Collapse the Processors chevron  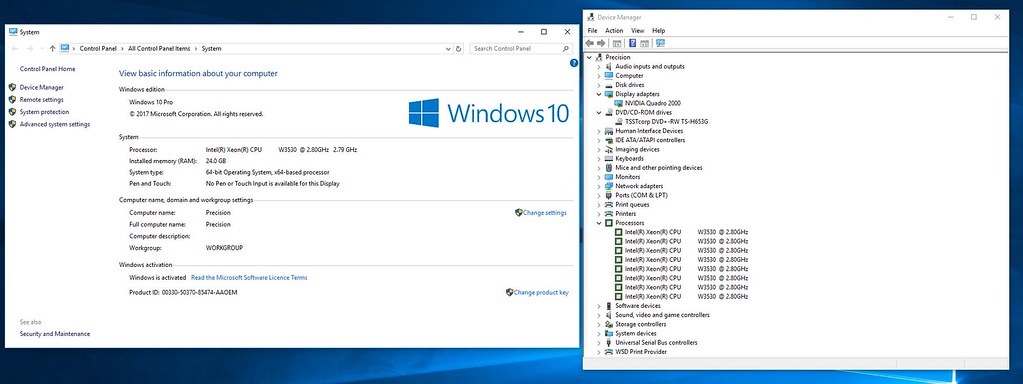click(x=599, y=223)
